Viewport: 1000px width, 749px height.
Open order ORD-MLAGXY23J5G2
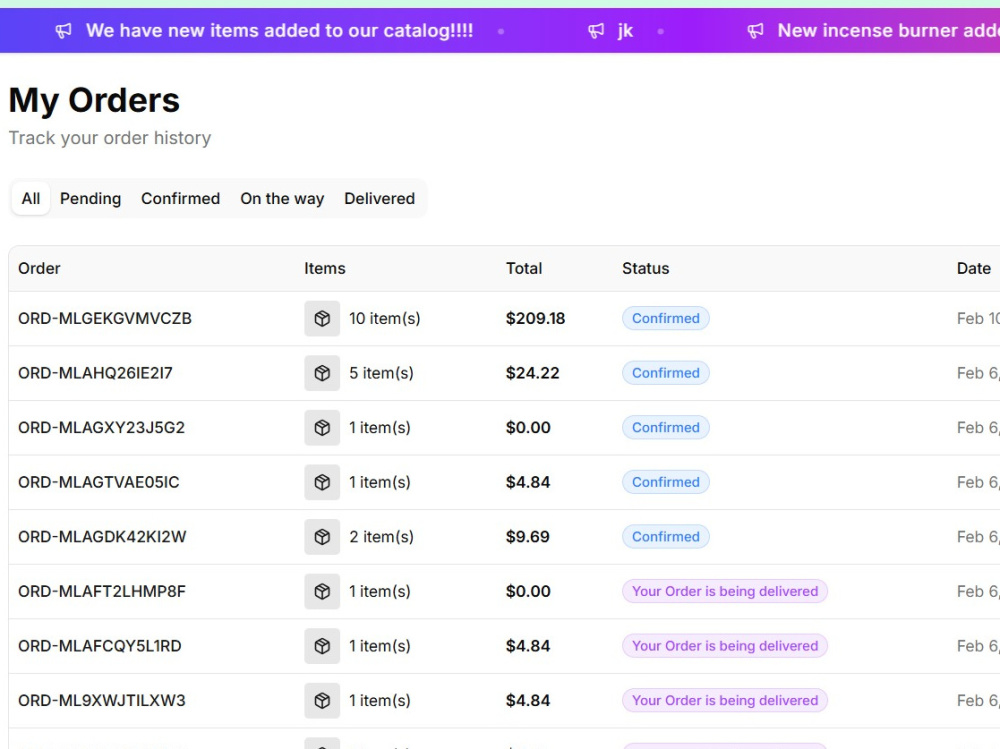[101, 427]
